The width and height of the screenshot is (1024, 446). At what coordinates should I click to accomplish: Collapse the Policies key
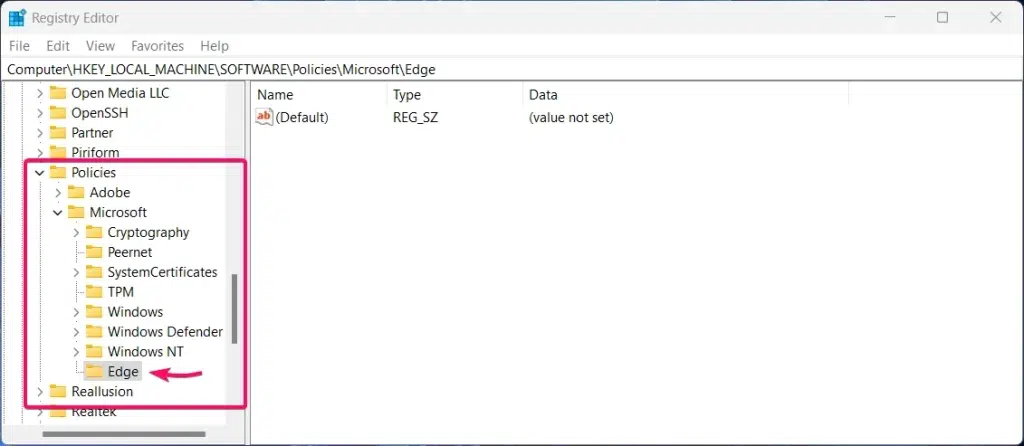click(x=40, y=173)
